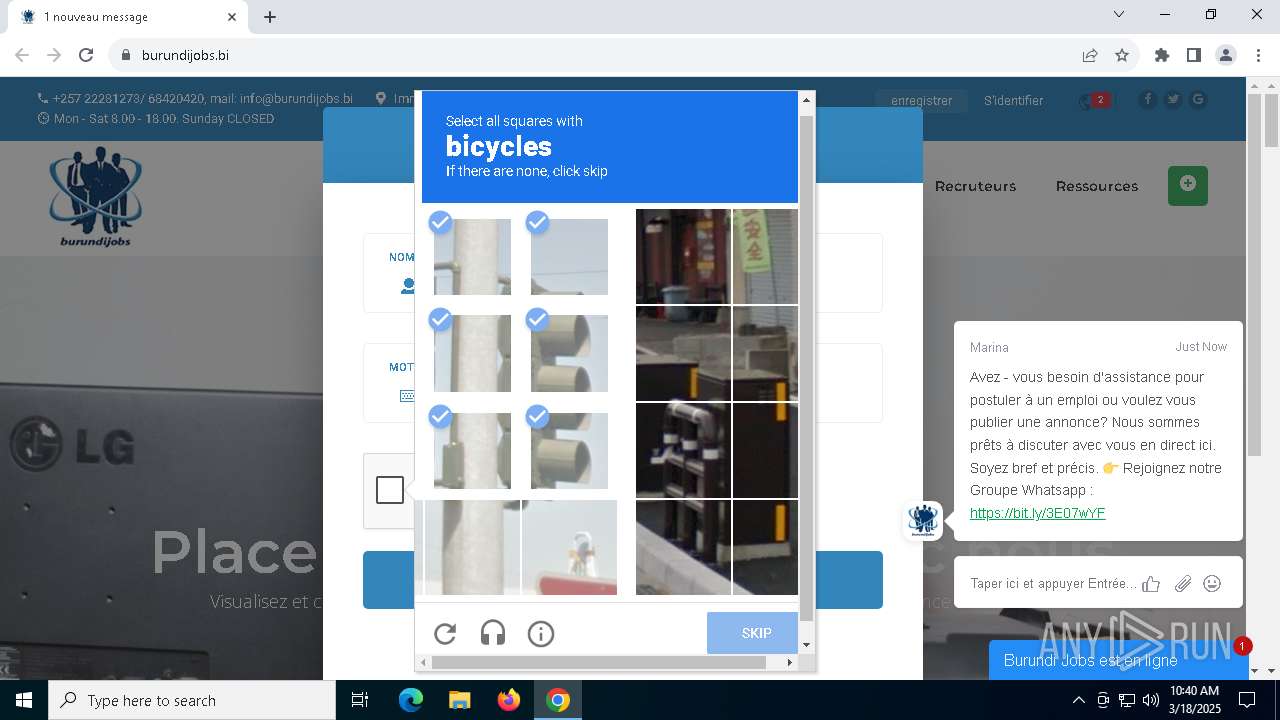The image size is (1280, 720).
Task: Open Windows notification center
Action: point(1247,700)
